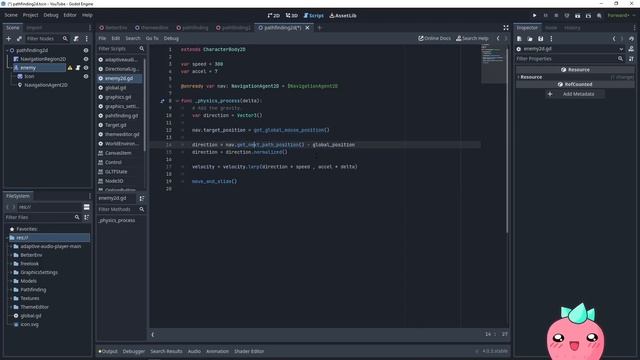This screenshot has width=640, height=360.
Task: Click Add Metadata button
Action: click(x=575, y=94)
